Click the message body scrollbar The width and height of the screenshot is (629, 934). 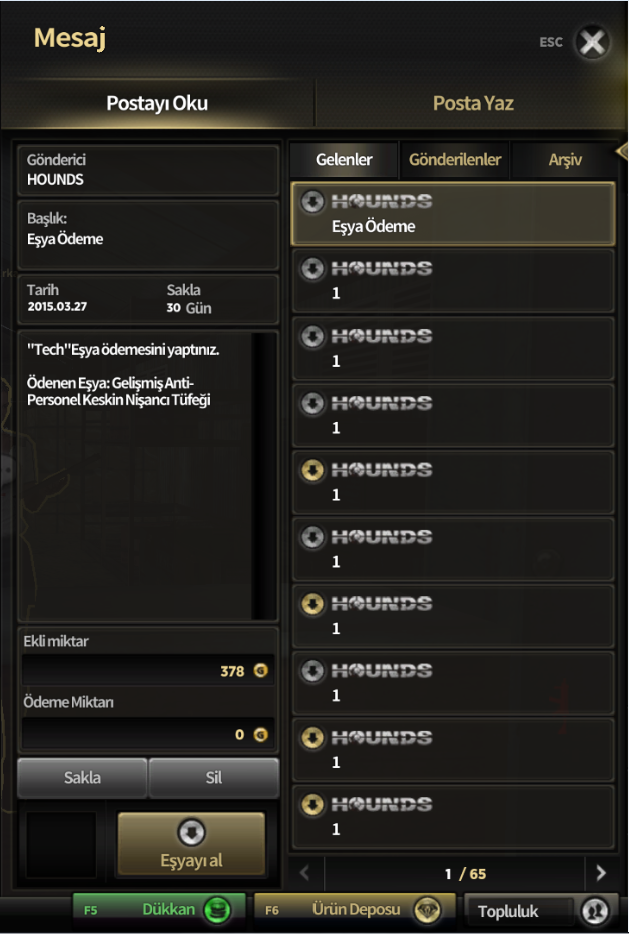(263, 475)
